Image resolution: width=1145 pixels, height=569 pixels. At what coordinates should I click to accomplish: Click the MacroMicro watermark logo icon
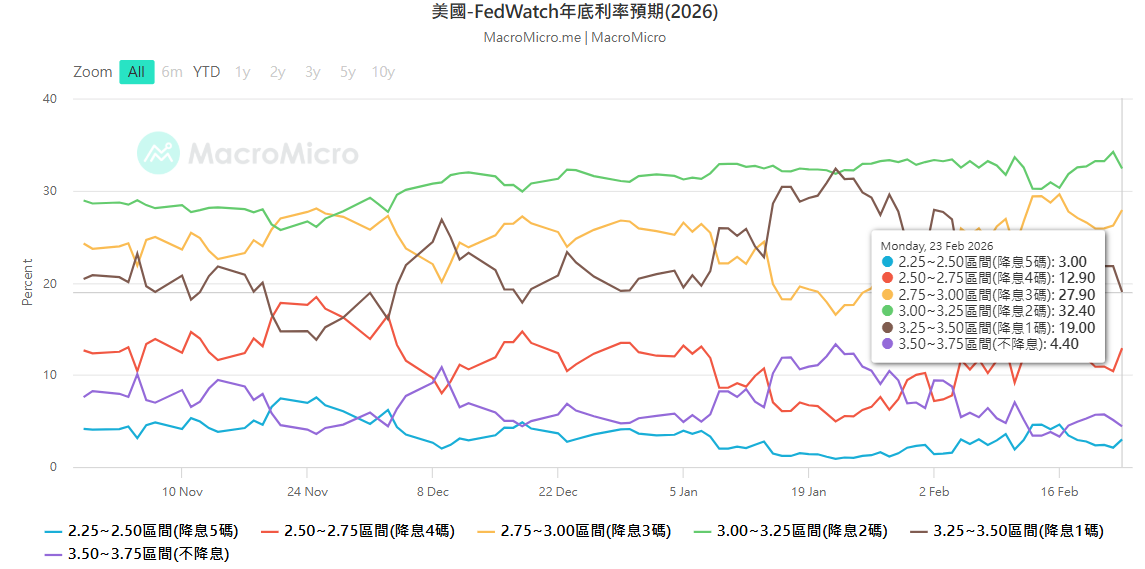pos(158,153)
